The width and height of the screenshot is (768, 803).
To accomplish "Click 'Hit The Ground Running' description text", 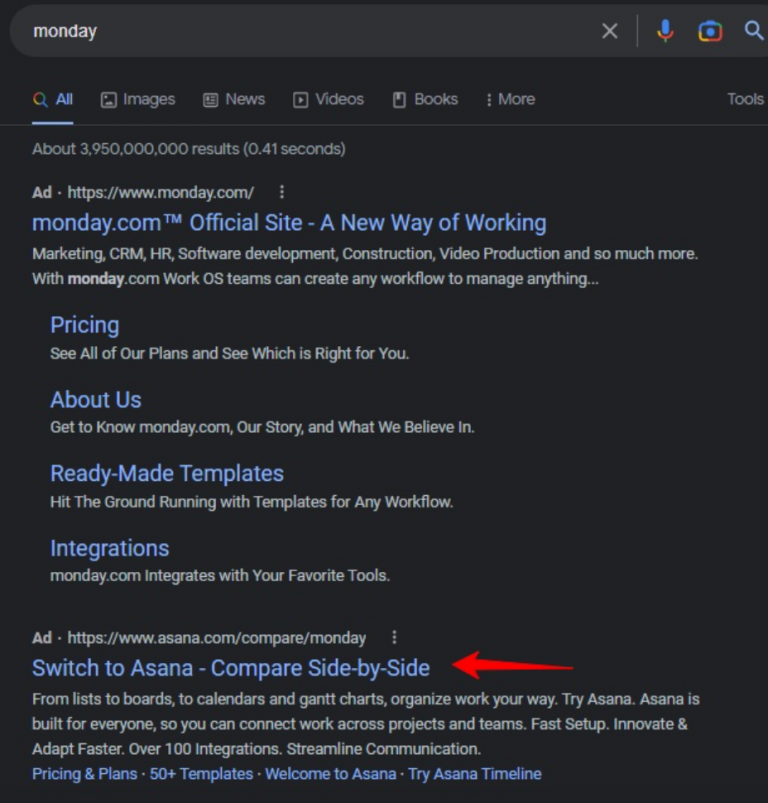I will coord(251,502).
